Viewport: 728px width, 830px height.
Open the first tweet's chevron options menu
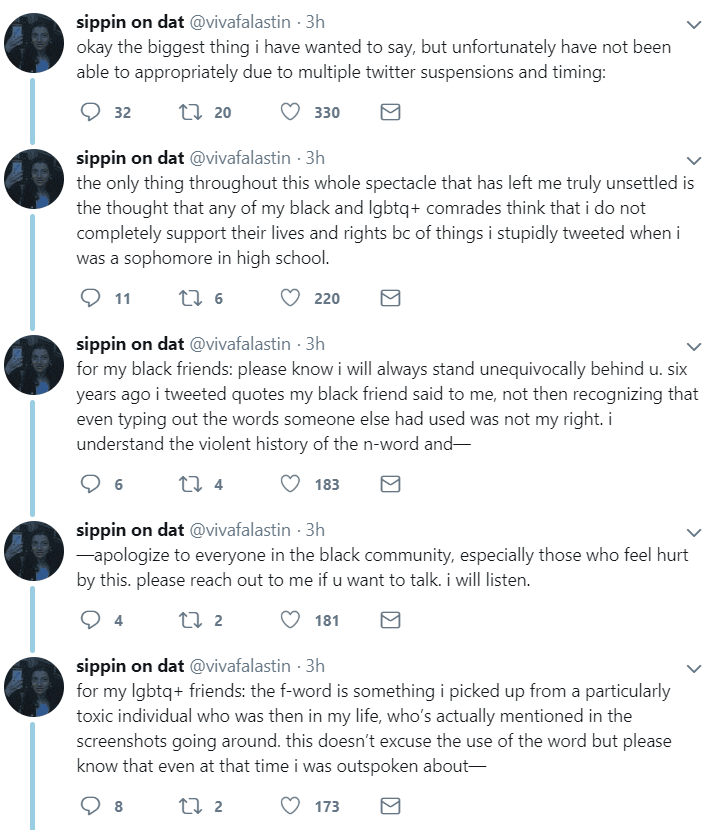tap(694, 25)
